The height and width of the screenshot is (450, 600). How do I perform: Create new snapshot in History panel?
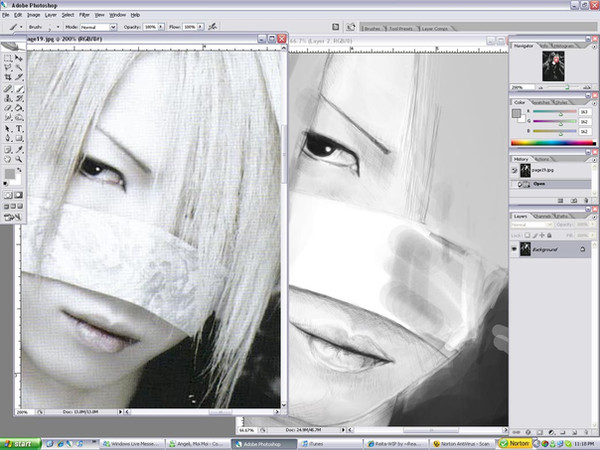point(574,201)
